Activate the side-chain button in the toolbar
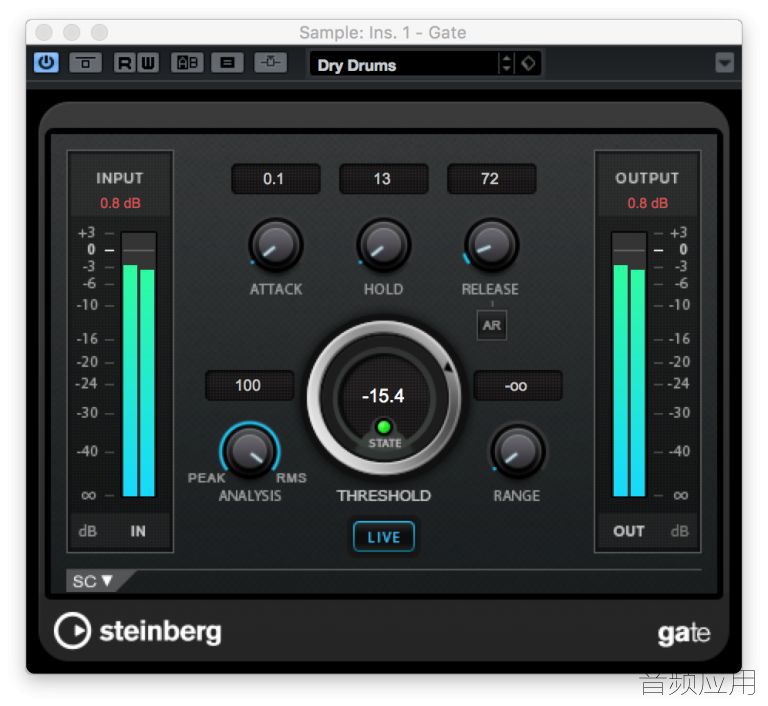Image resolution: width=768 pixels, height=706 pixels. click(x=270, y=63)
